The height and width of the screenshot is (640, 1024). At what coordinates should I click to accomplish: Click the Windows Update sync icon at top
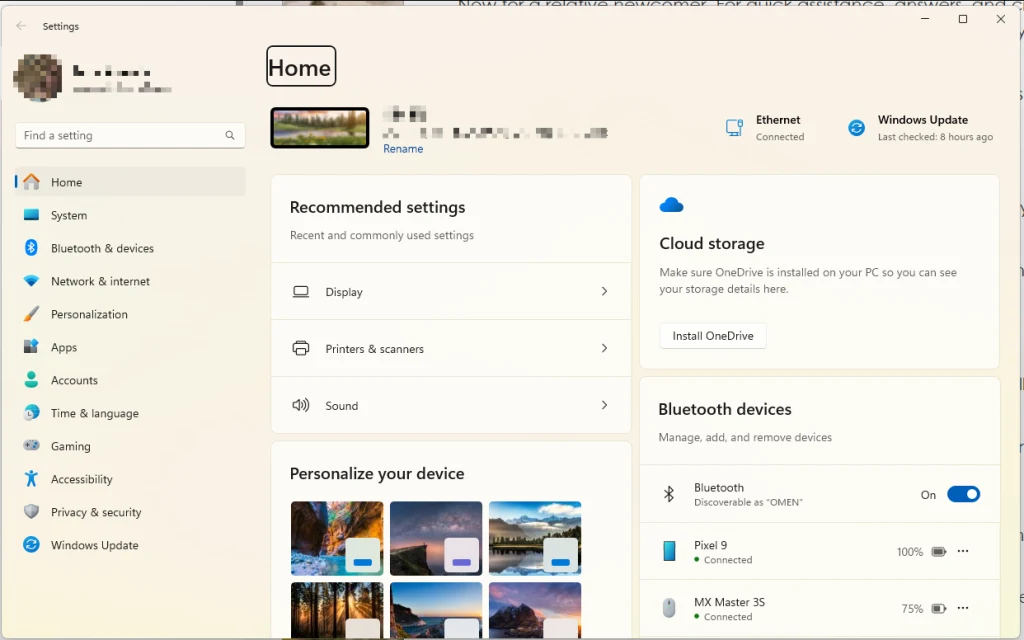(856, 128)
